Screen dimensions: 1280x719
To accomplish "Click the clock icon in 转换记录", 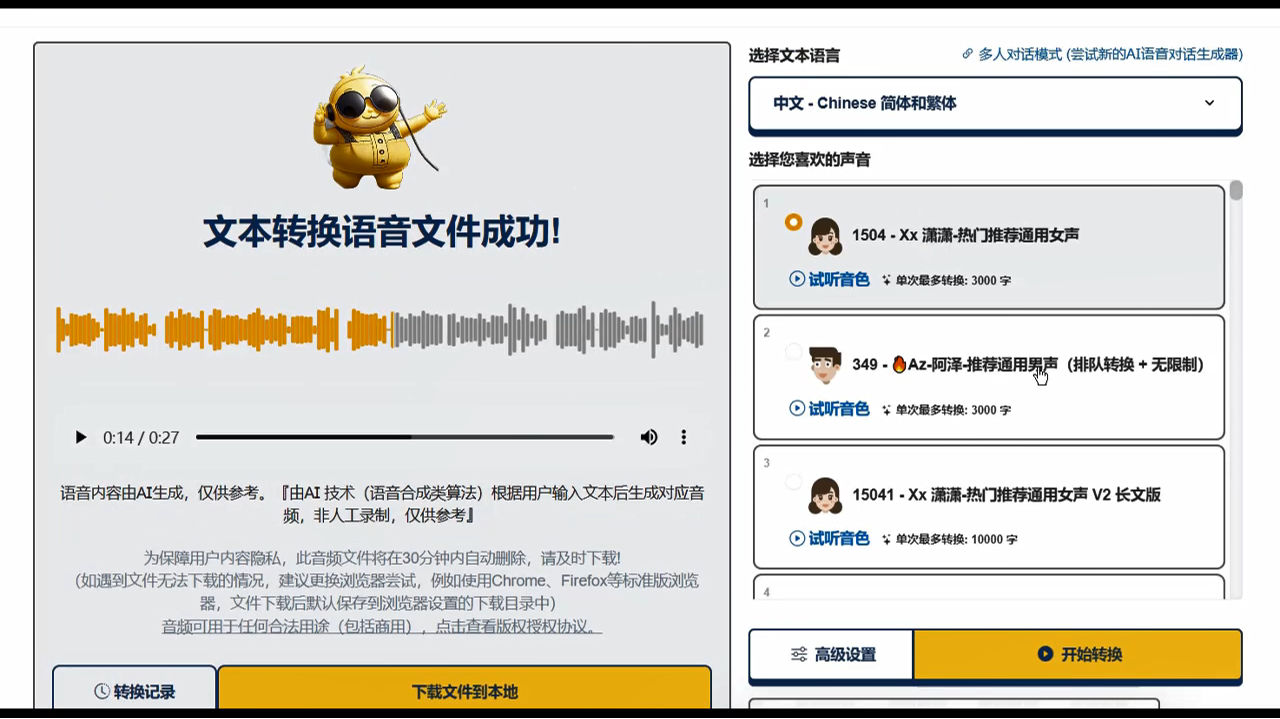I will coord(102,691).
